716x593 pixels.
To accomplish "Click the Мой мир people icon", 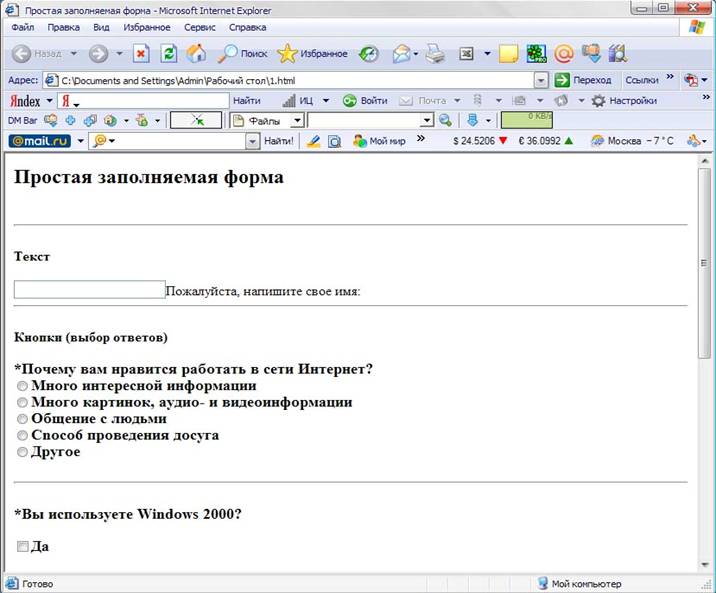I will (360, 141).
